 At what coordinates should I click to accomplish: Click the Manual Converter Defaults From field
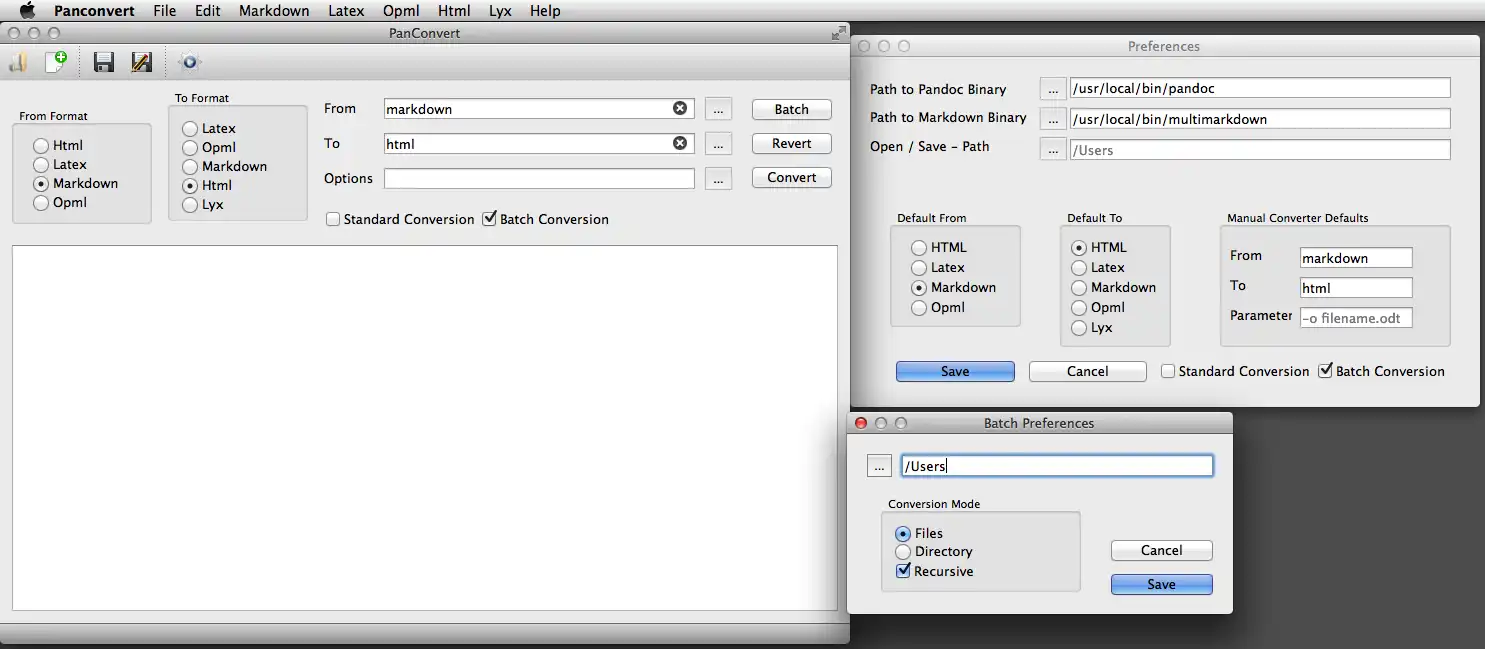[x=1356, y=258]
